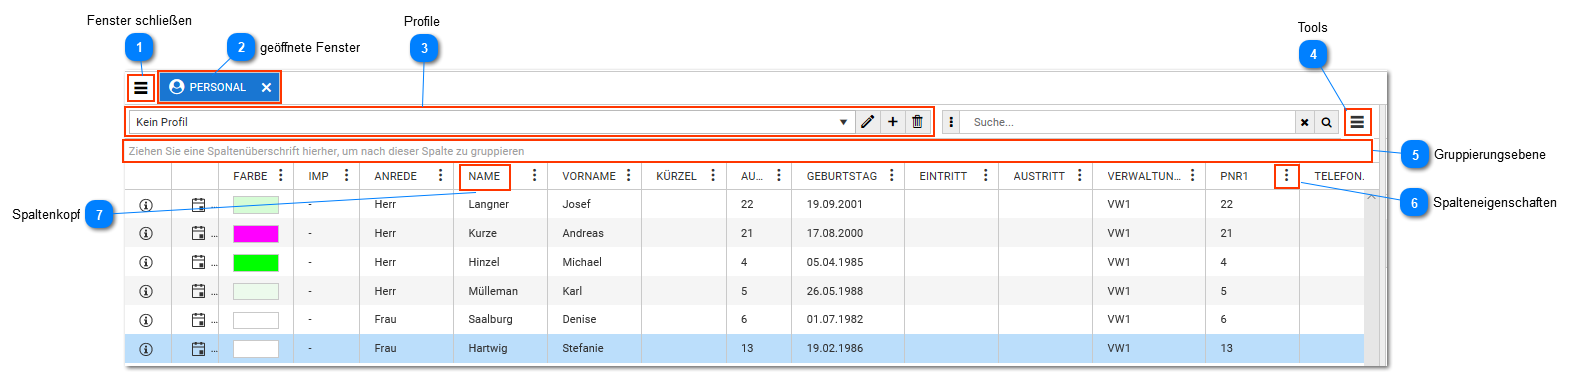Screen dimensions: 1573x375
Task: Open calendar icon for Kurze row
Action: [x=198, y=234]
